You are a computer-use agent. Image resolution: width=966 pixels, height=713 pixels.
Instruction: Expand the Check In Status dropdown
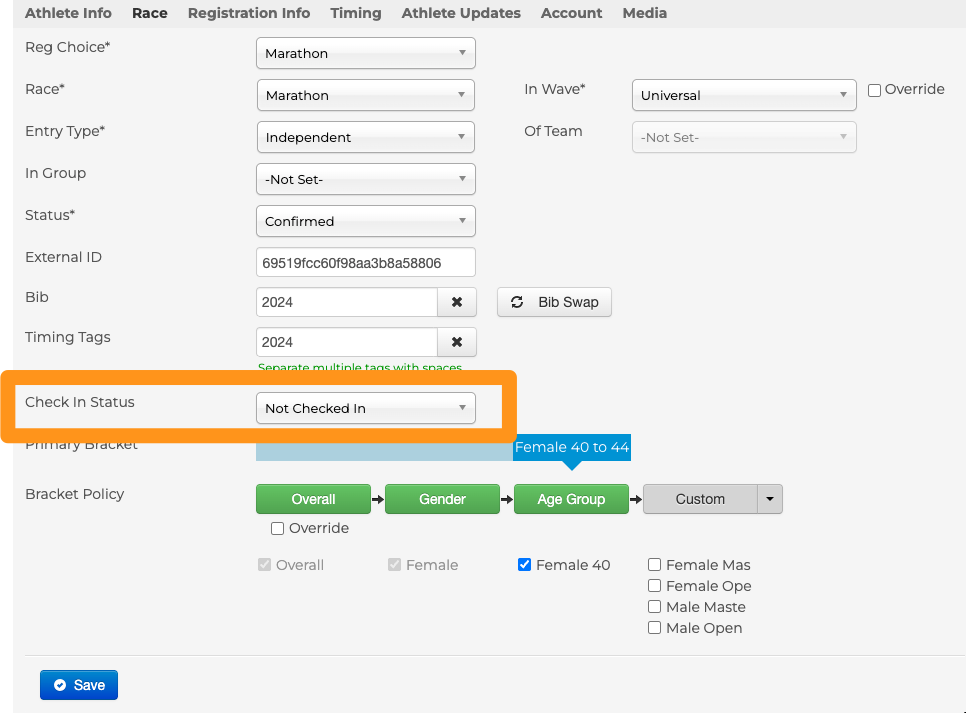click(x=365, y=408)
